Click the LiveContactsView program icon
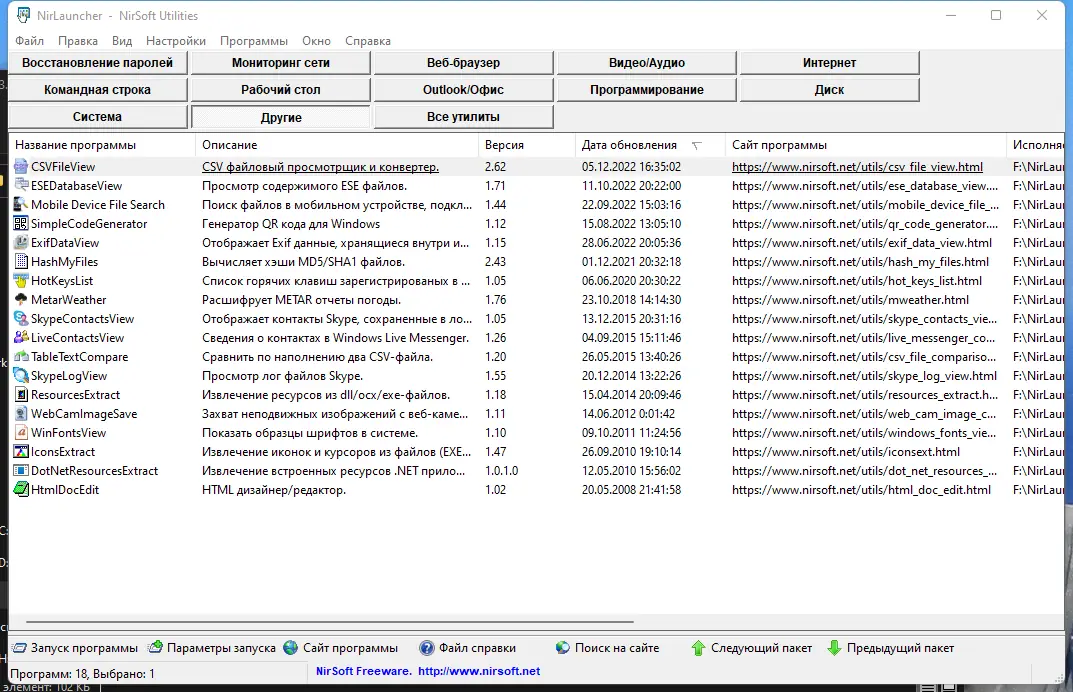The height and width of the screenshot is (692, 1073). (21, 337)
